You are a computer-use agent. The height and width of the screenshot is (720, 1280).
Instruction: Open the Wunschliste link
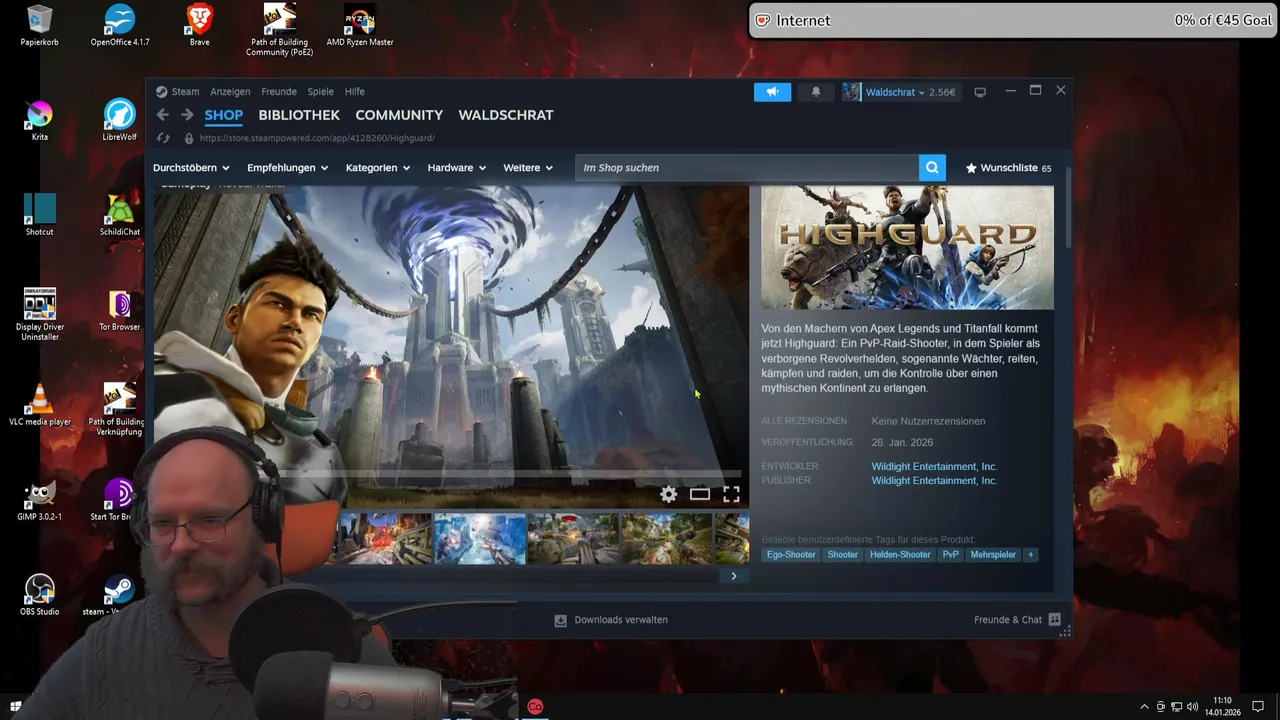click(1008, 168)
